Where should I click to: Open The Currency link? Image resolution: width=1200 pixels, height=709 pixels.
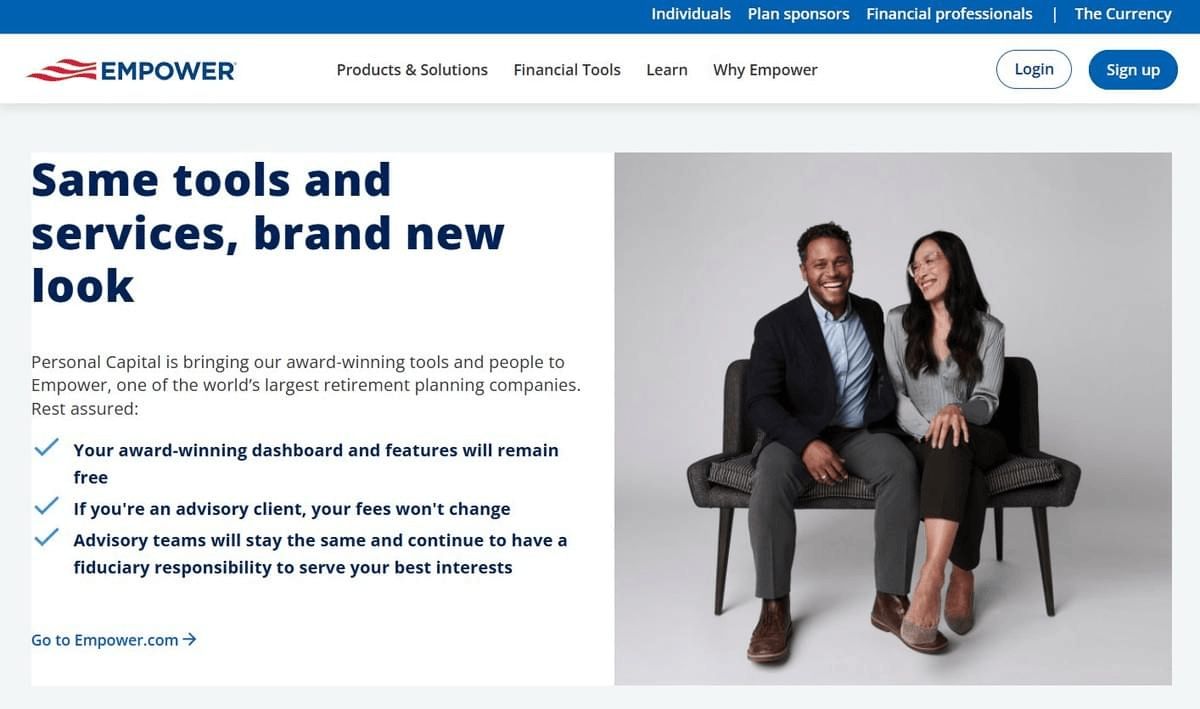[x=1123, y=14]
